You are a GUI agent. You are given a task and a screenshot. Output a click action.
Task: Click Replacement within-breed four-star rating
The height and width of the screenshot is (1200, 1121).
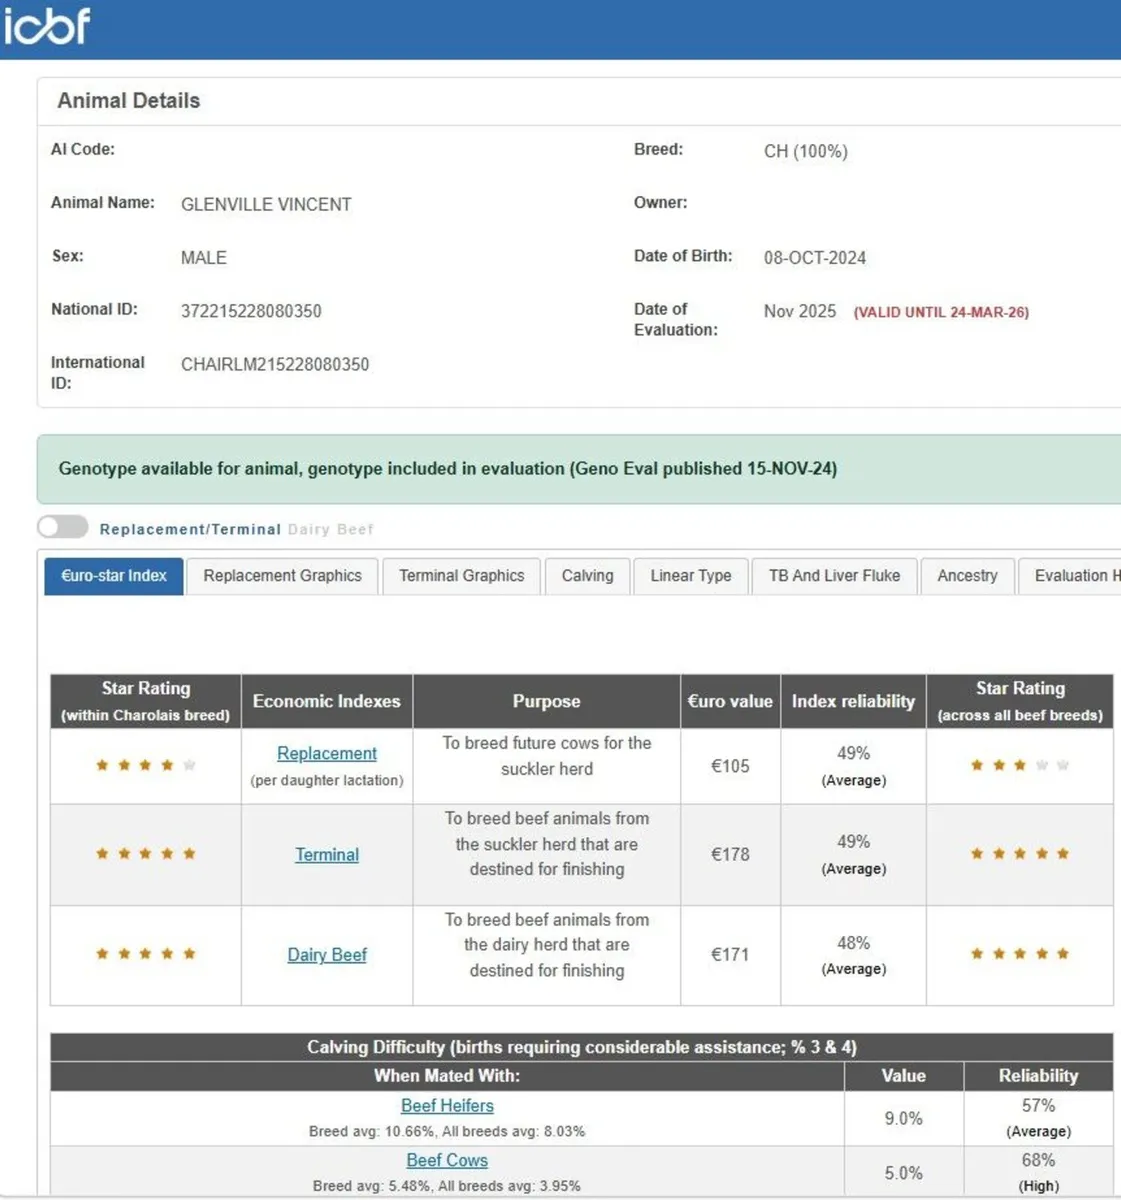[145, 766]
